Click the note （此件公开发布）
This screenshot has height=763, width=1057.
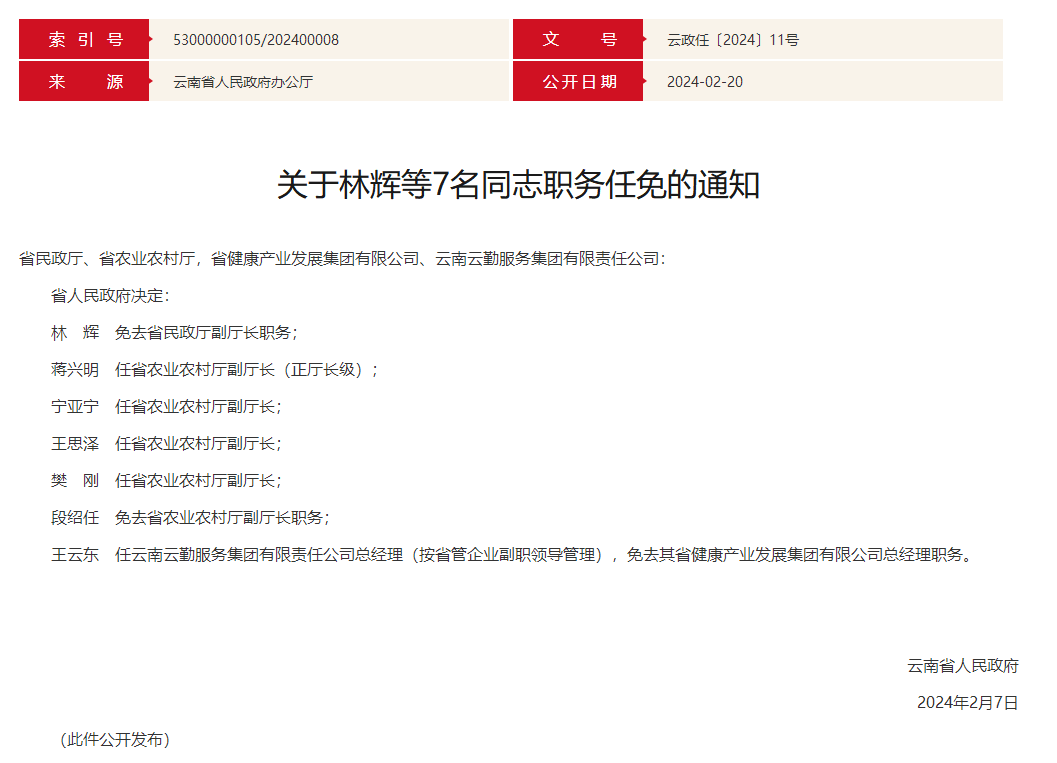[x=115, y=740]
